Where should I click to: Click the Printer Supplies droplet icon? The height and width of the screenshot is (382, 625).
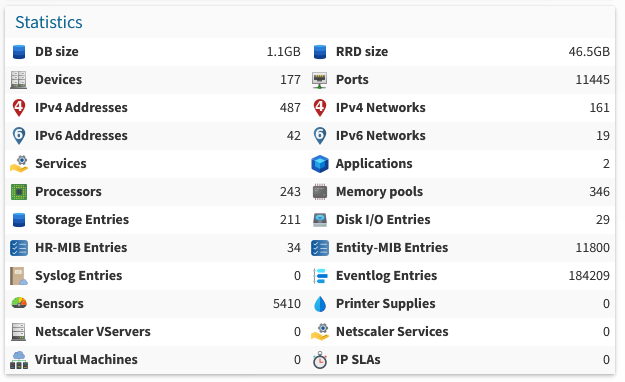coord(320,304)
